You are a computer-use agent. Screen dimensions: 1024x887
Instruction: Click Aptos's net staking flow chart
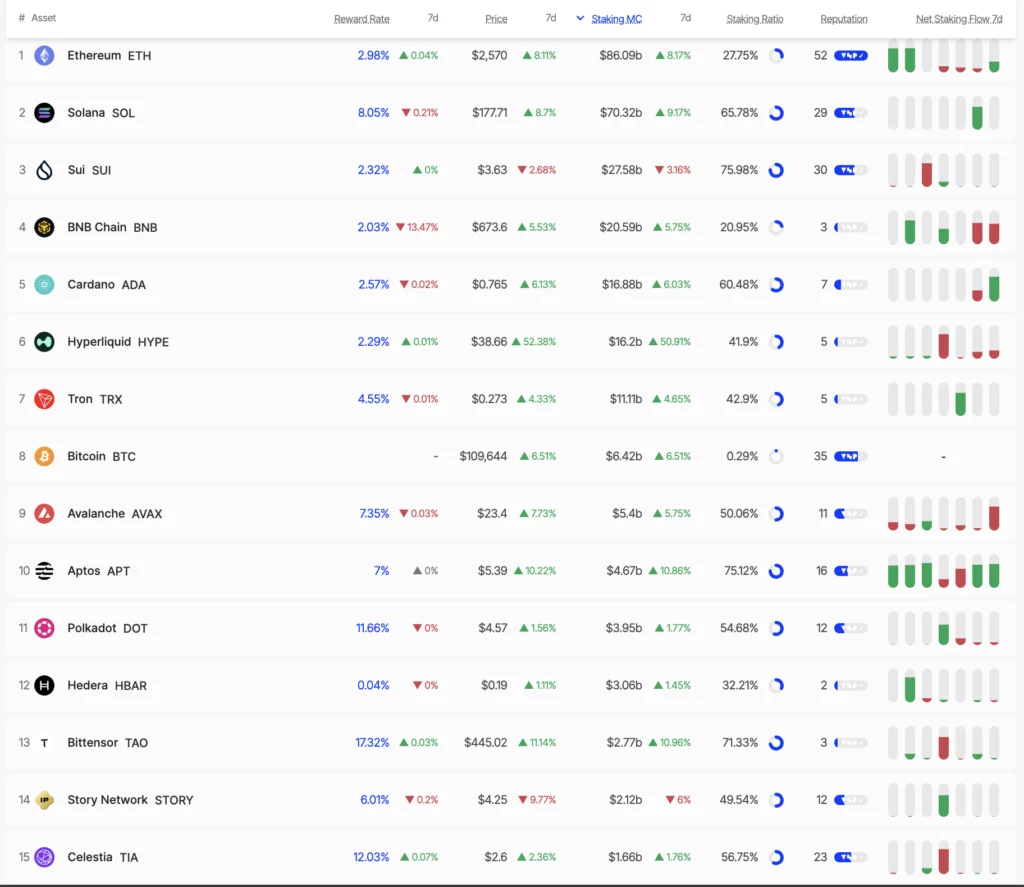[x=943, y=571]
